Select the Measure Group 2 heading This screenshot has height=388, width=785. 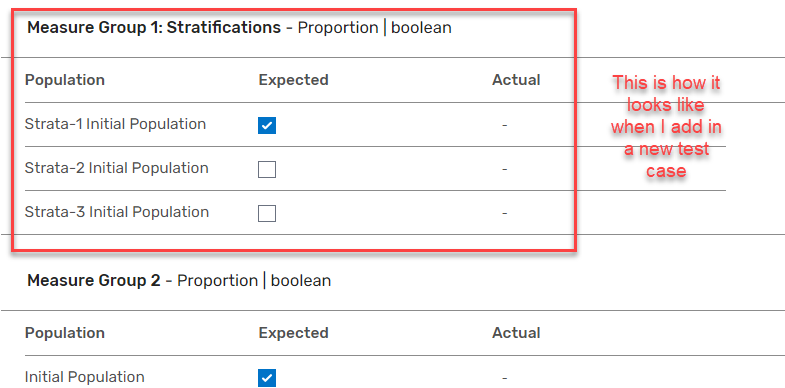tap(94, 280)
